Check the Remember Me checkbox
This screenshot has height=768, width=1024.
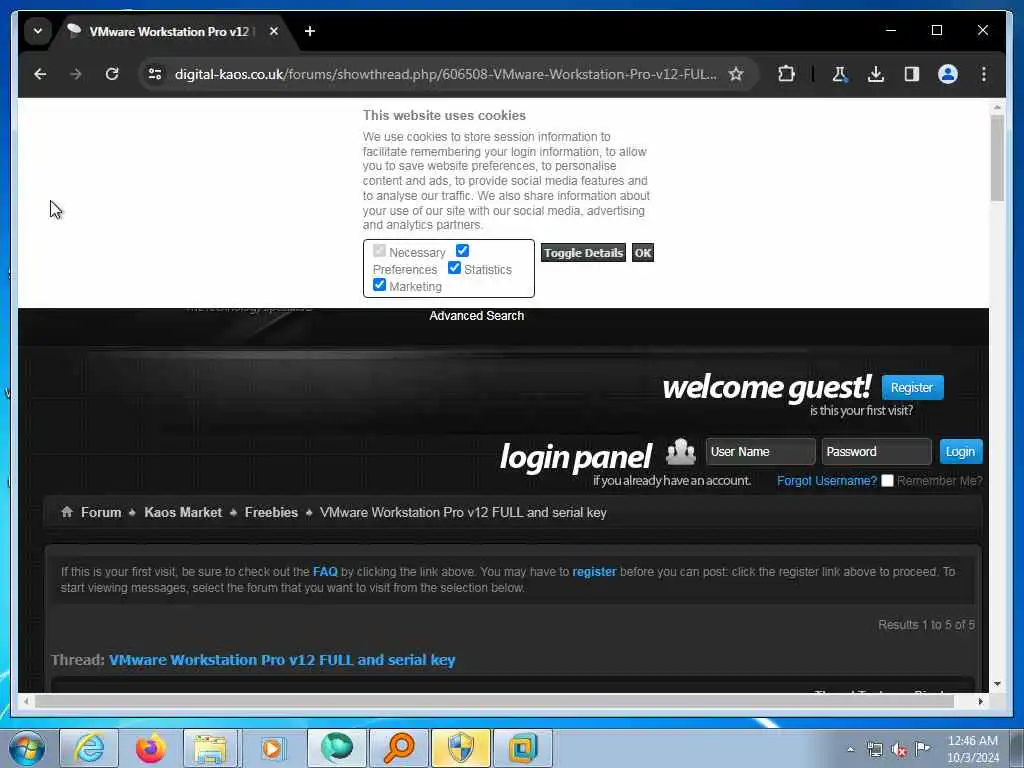pos(887,481)
